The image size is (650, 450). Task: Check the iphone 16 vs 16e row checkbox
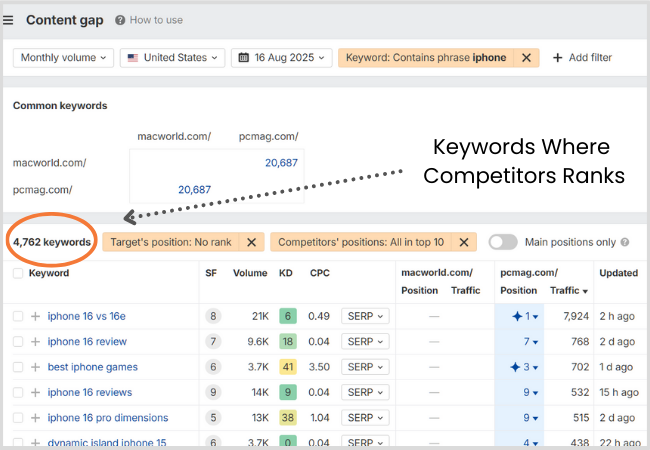(x=18, y=316)
